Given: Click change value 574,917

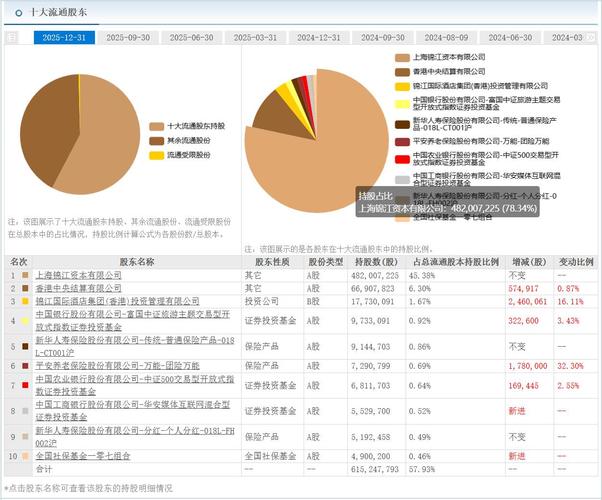Looking at the screenshot, I should tap(523, 288).
